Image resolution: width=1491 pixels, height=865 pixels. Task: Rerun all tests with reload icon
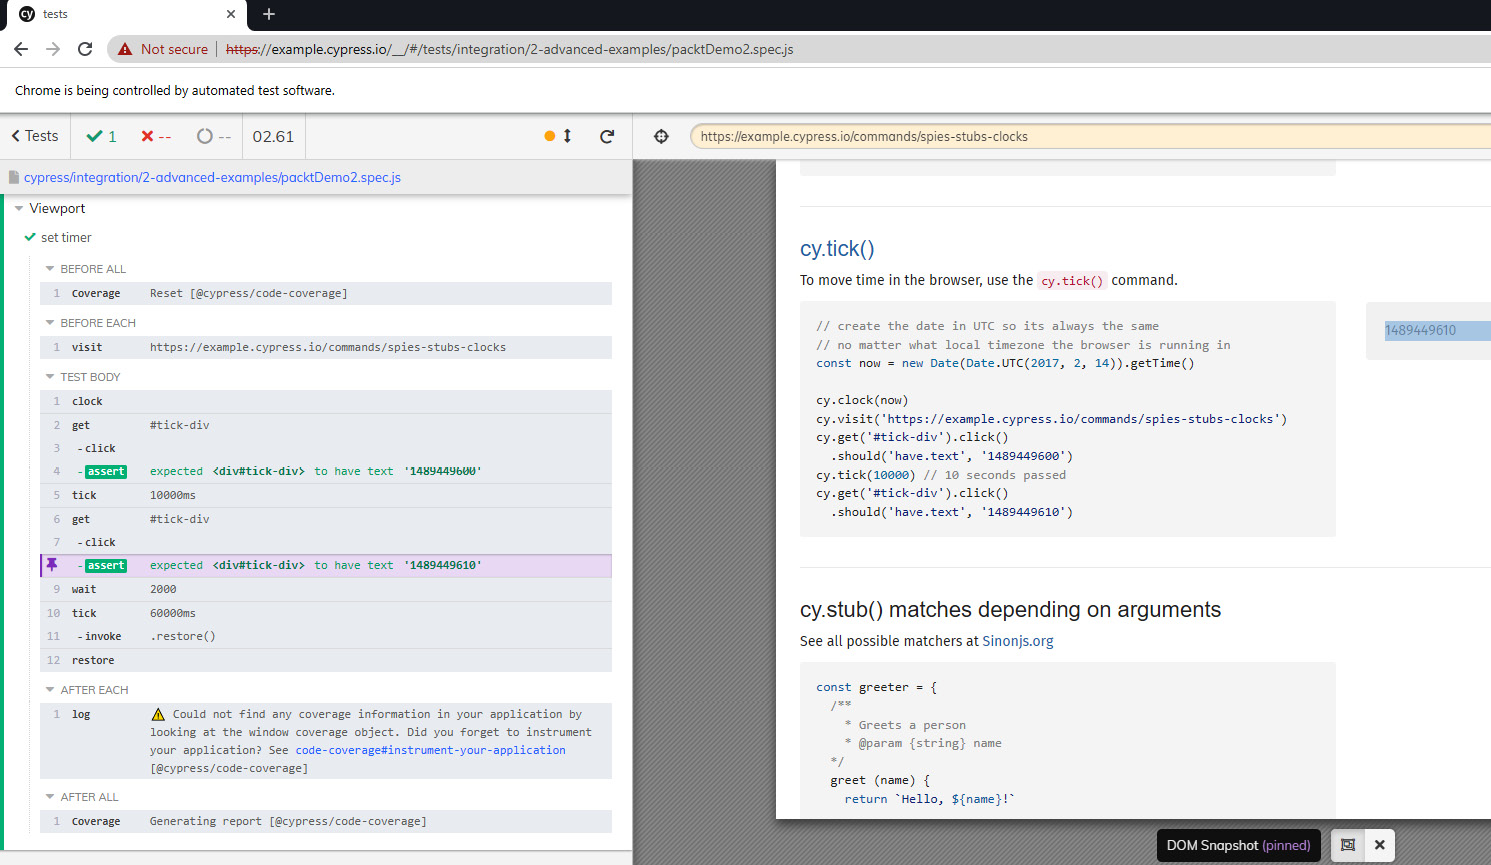[607, 136]
